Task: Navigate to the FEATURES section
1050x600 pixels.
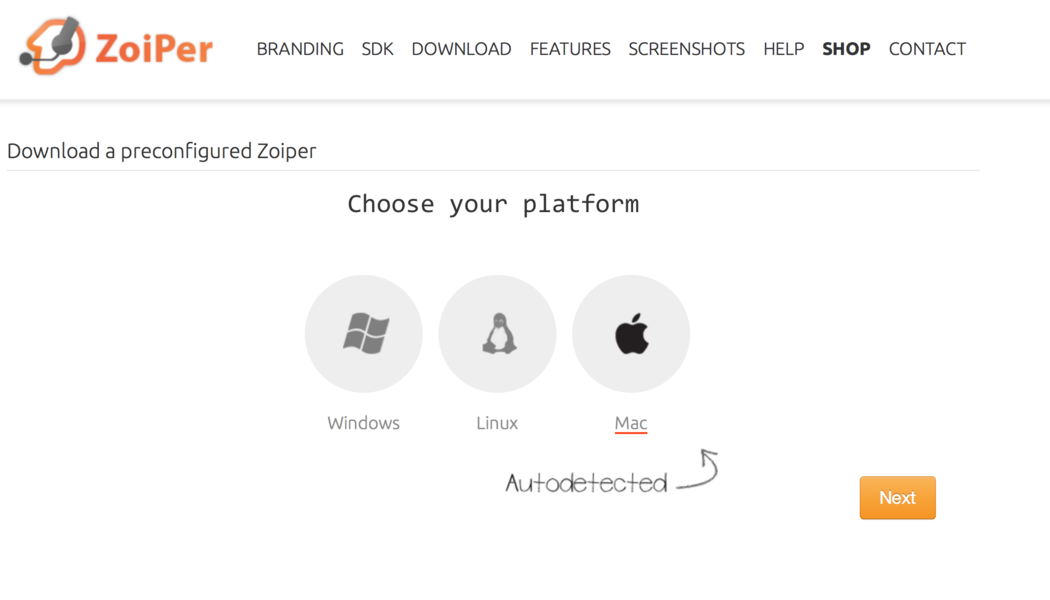Action: click(570, 49)
